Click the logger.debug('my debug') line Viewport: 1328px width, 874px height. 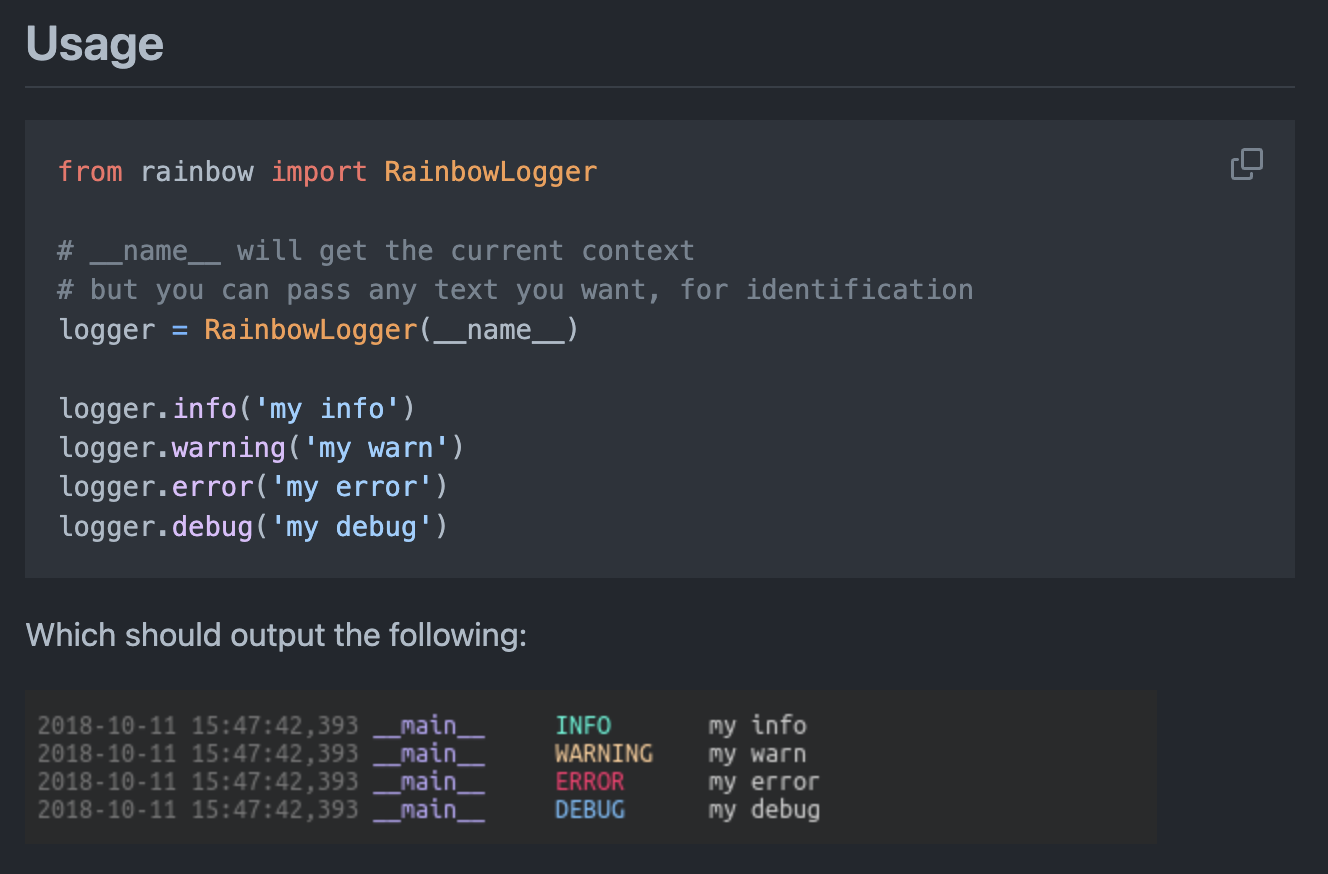(x=253, y=526)
